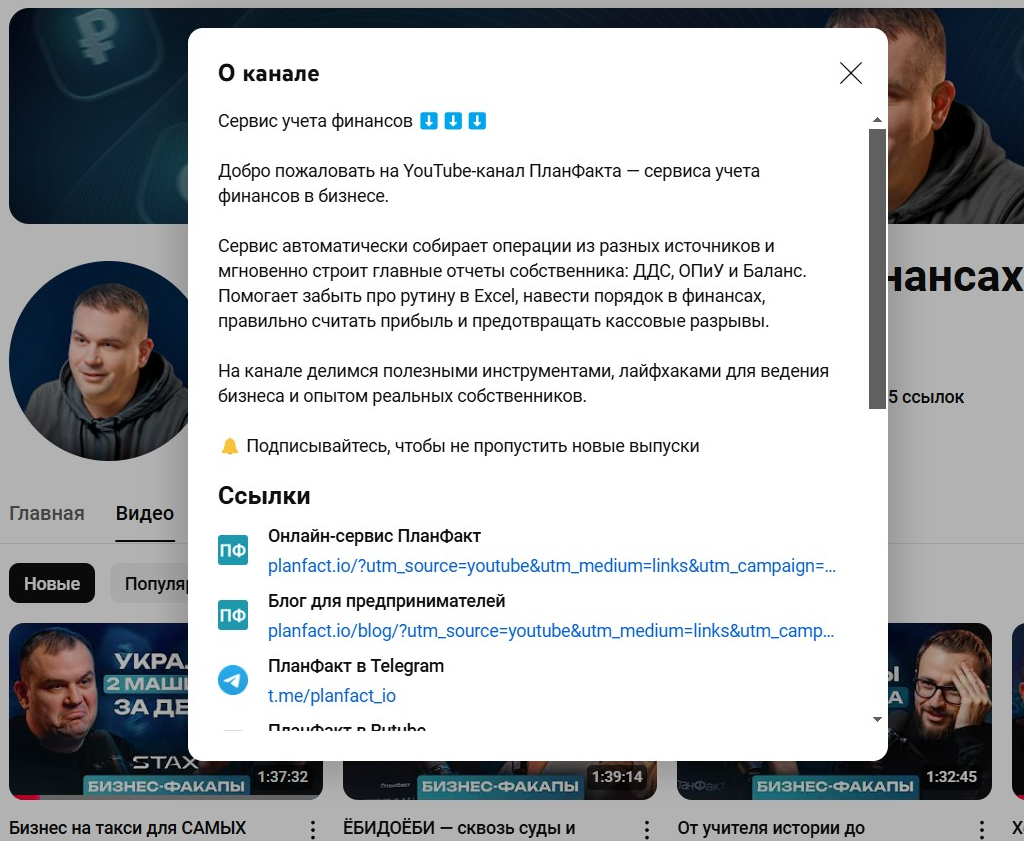The width and height of the screenshot is (1024, 841).
Task: Click the scrollbar up arrow in the dialog
Action: click(878, 120)
